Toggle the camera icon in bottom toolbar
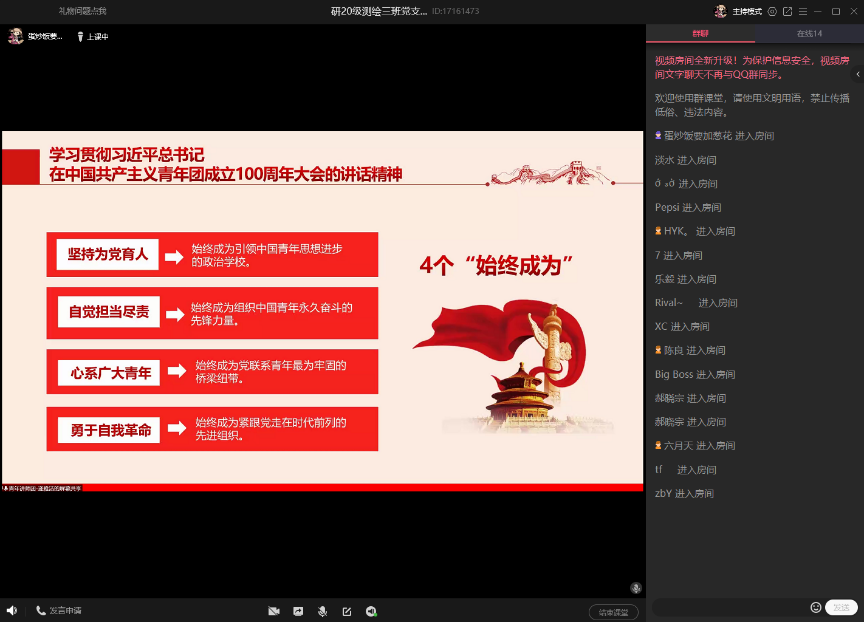The width and height of the screenshot is (864, 622). 273,611
